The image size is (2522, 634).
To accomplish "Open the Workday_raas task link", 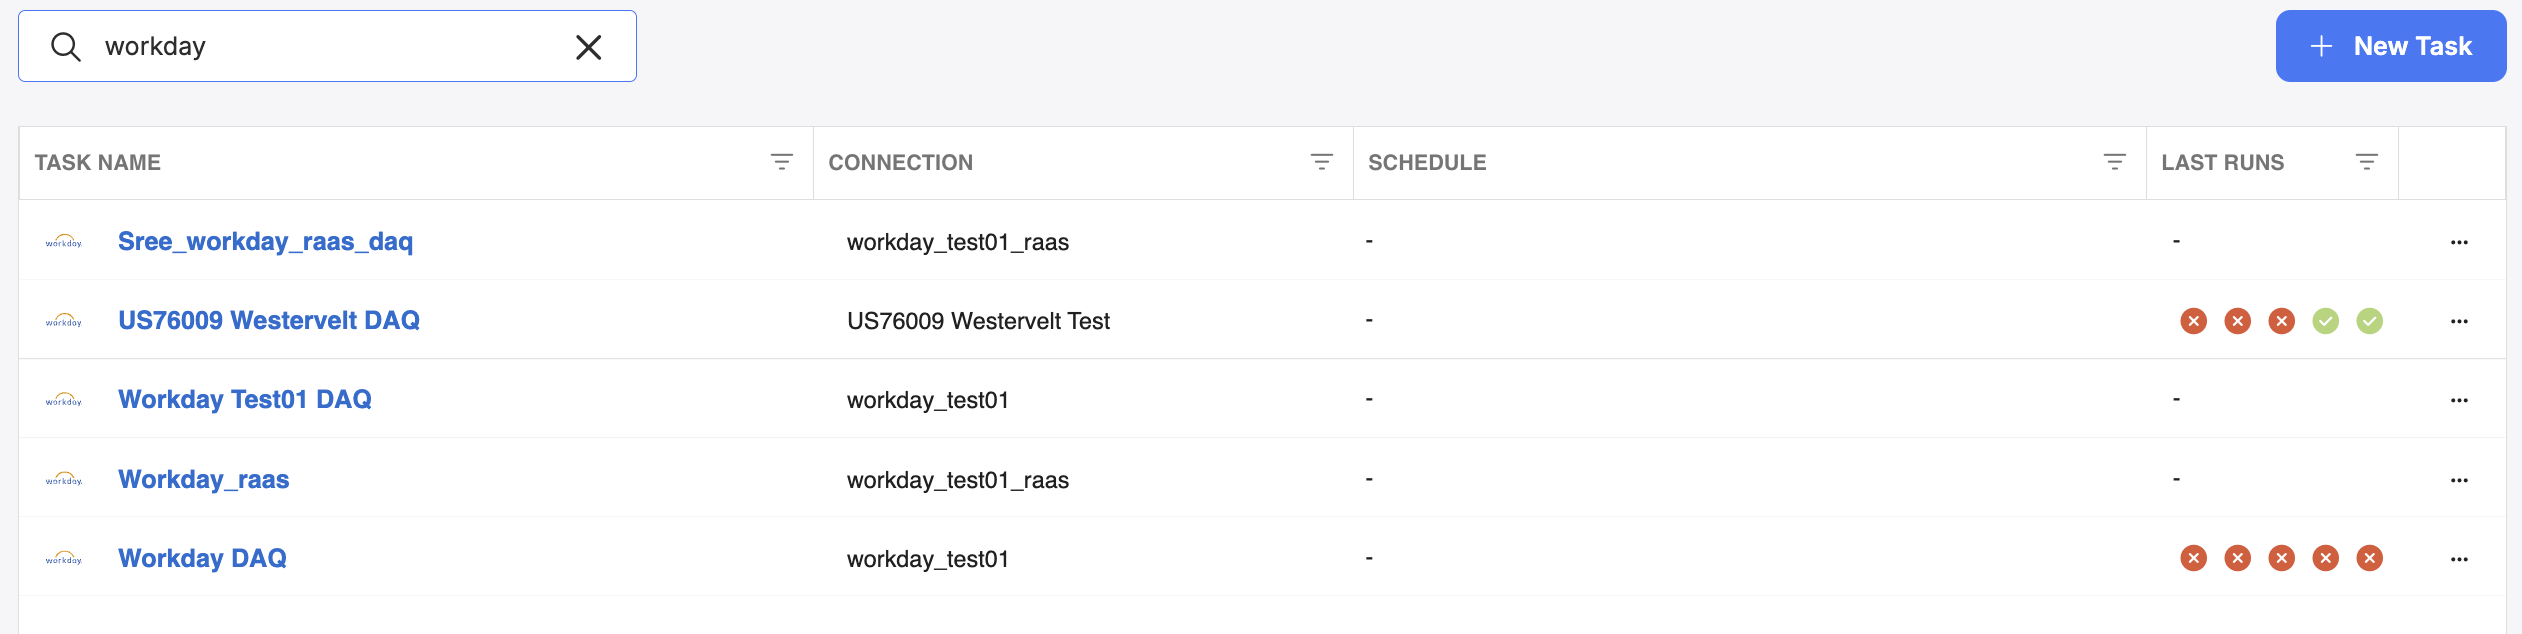I will coord(204,479).
